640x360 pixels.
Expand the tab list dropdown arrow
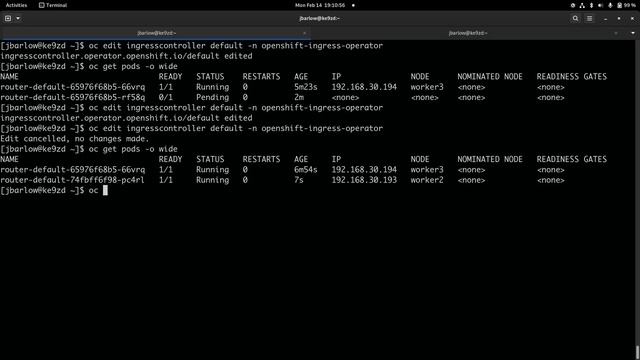pyautogui.click(x=633, y=33)
